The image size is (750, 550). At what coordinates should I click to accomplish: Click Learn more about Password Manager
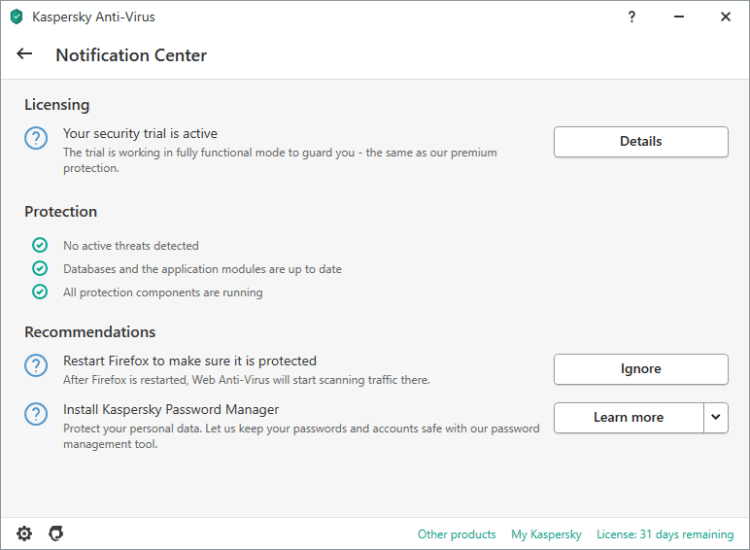point(628,418)
